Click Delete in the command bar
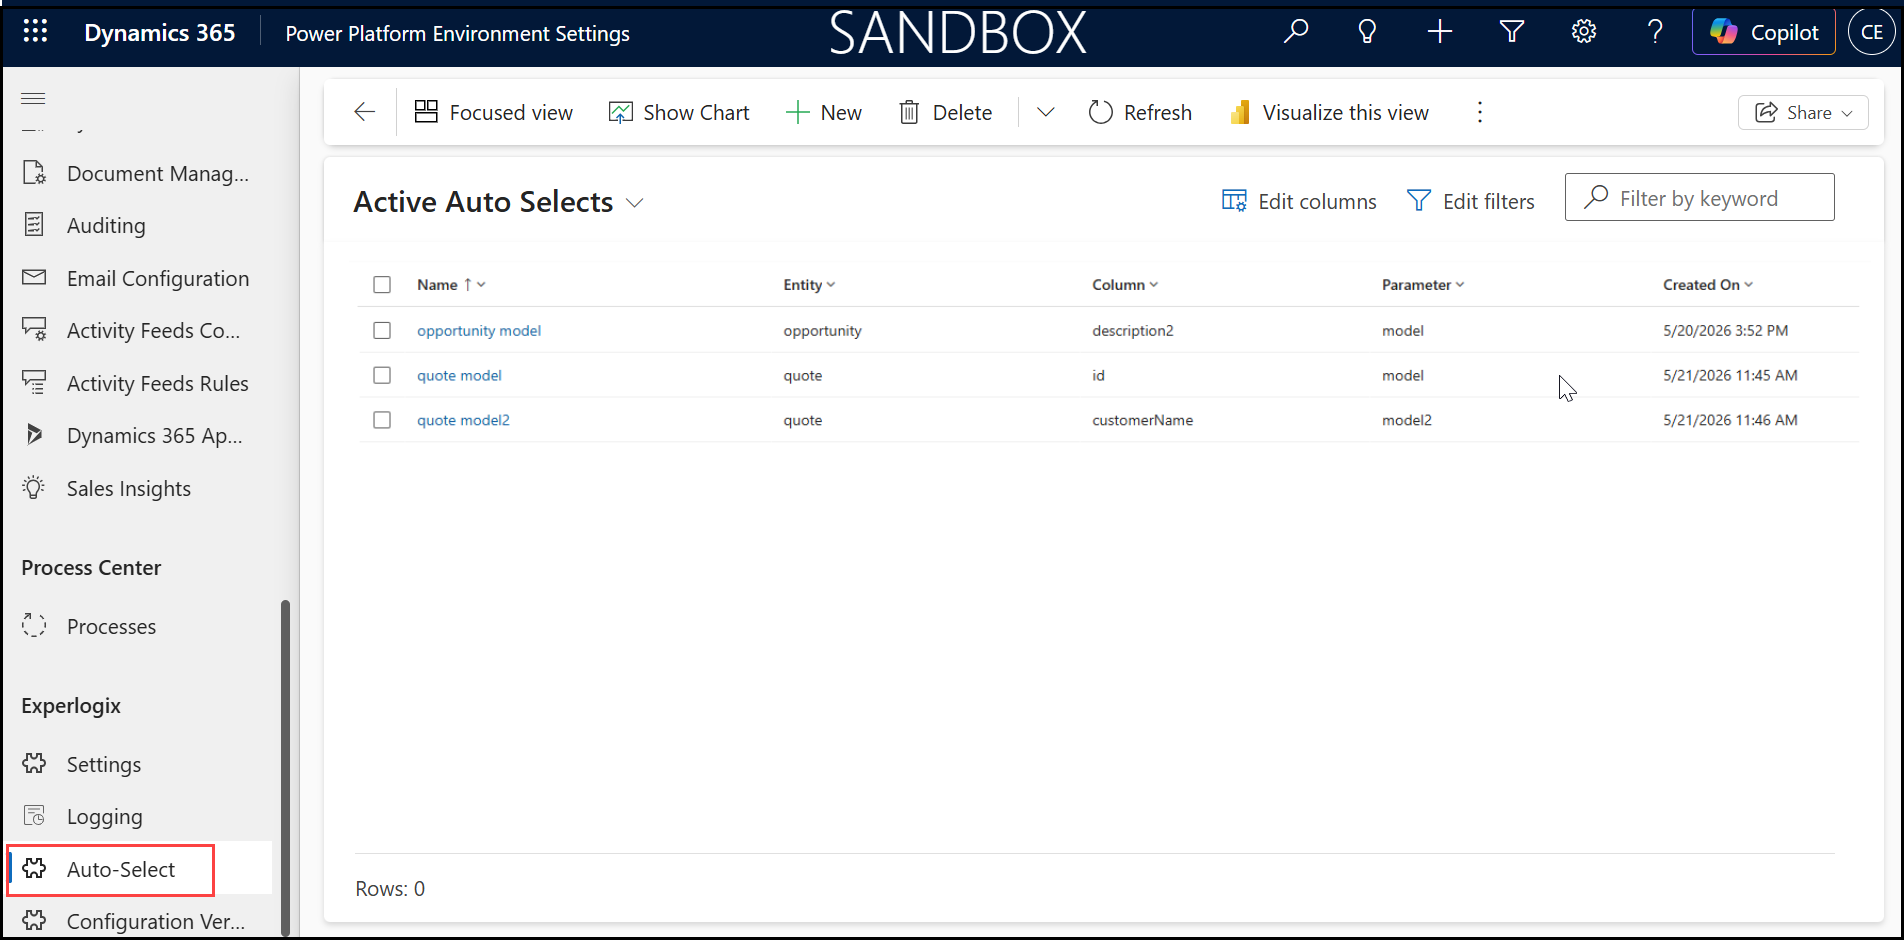Image resolution: width=1904 pixels, height=940 pixels. [x=946, y=112]
